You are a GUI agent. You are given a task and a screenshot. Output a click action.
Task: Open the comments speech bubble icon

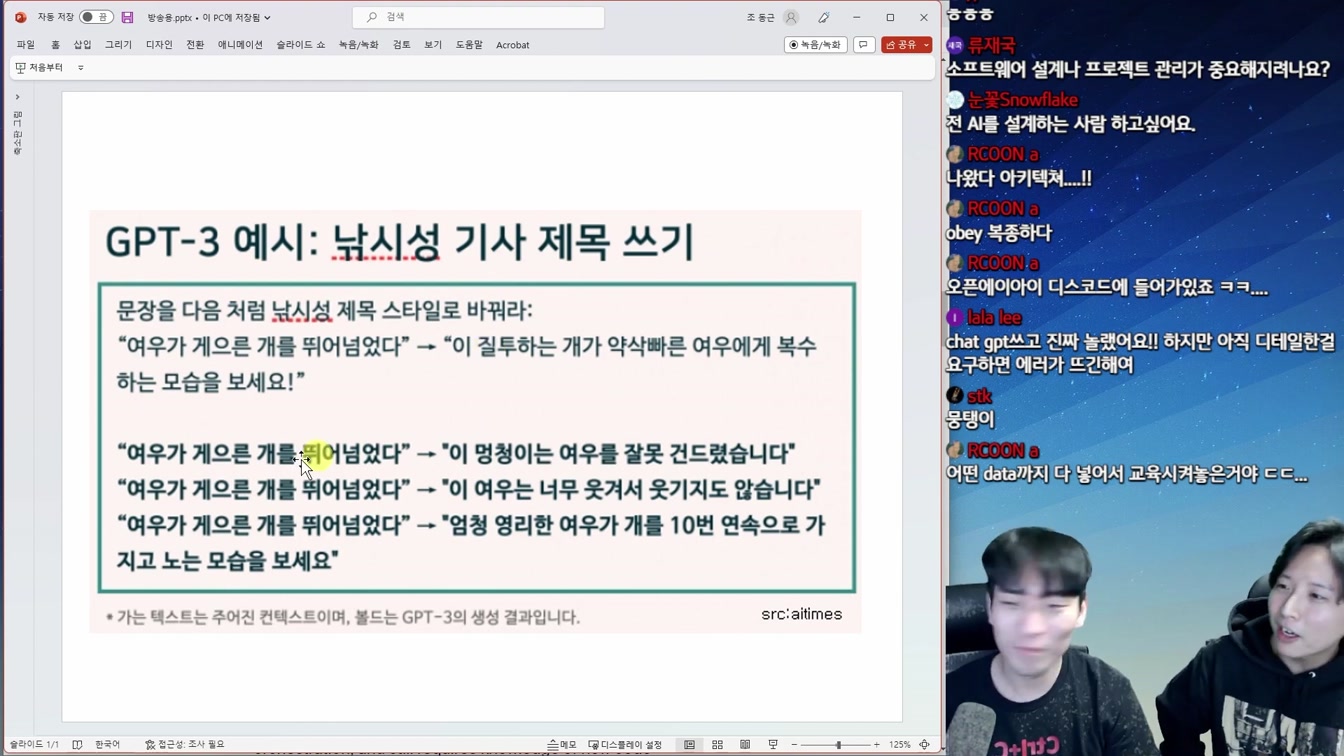coord(864,45)
